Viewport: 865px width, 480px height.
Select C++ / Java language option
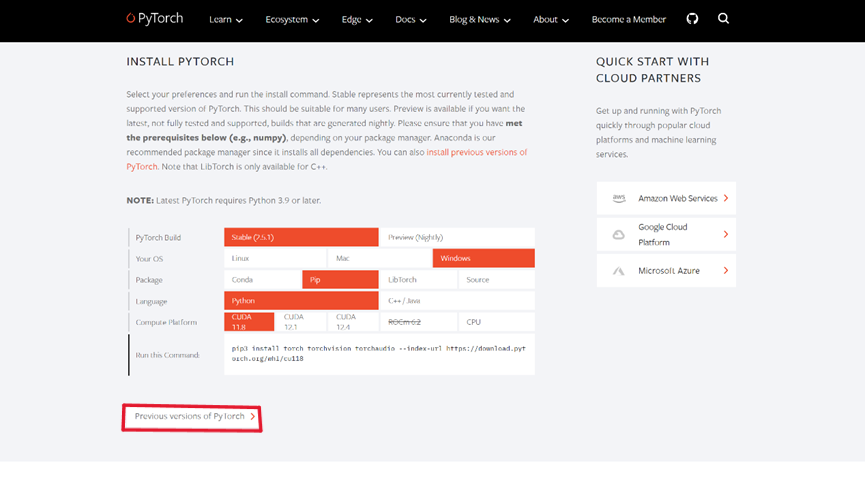point(457,301)
